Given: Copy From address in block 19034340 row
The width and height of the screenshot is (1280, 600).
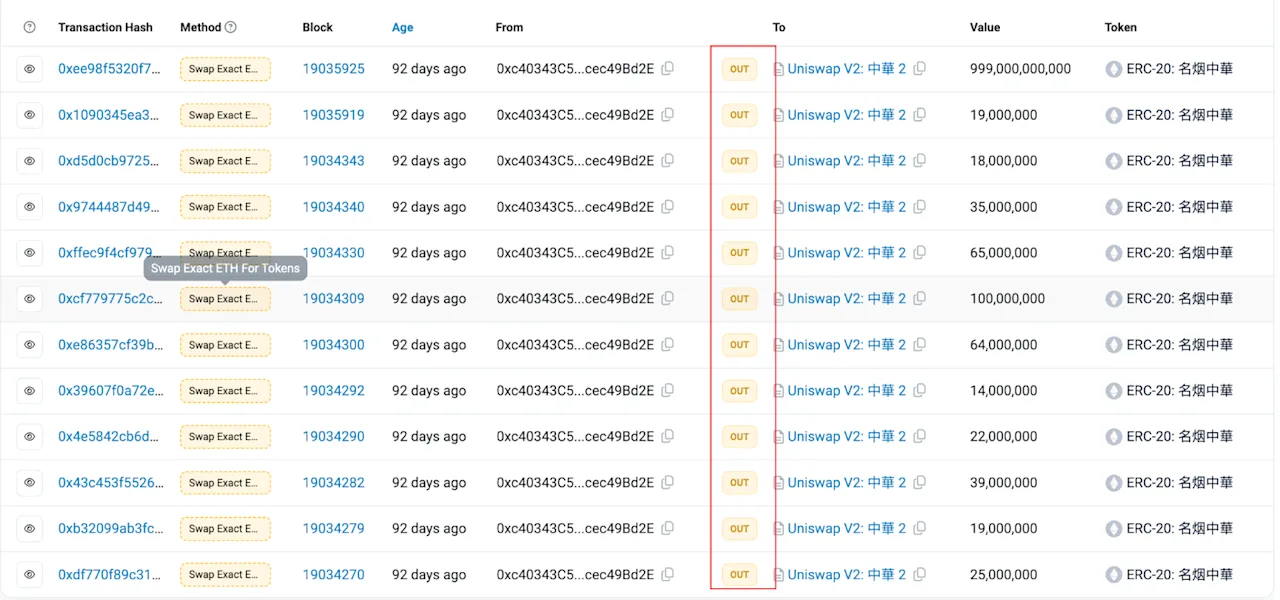Looking at the screenshot, I should pyautogui.click(x=667, y=207).
